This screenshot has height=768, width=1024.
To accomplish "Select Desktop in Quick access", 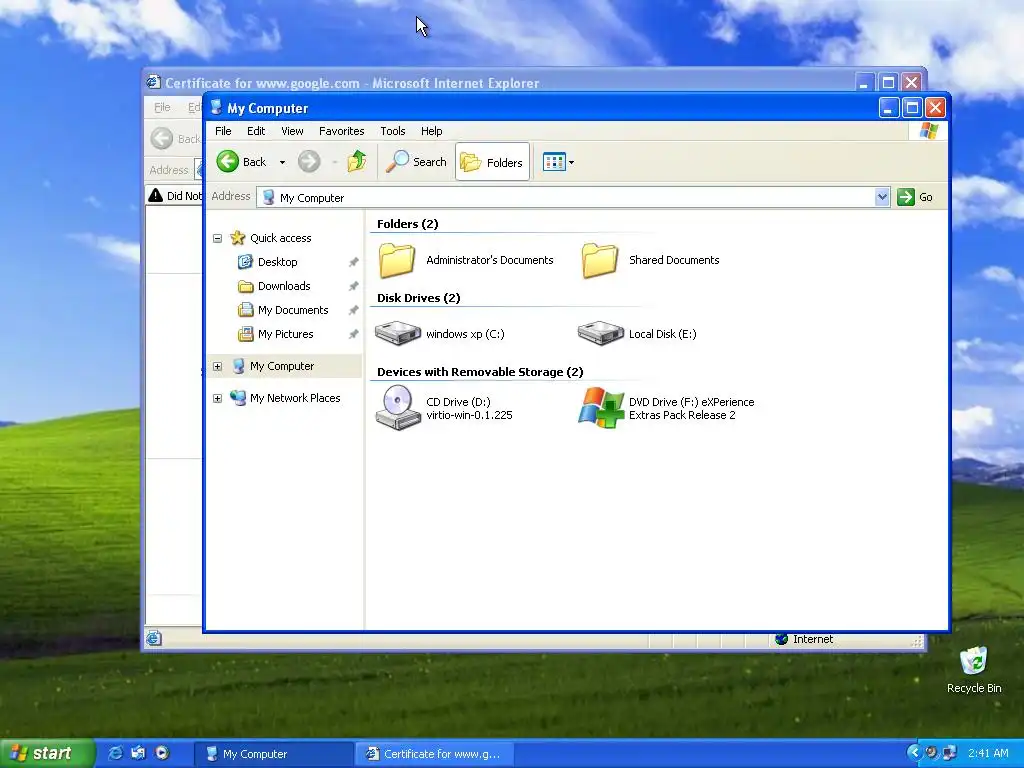I will pyautogui.click(x=278, y=262).
